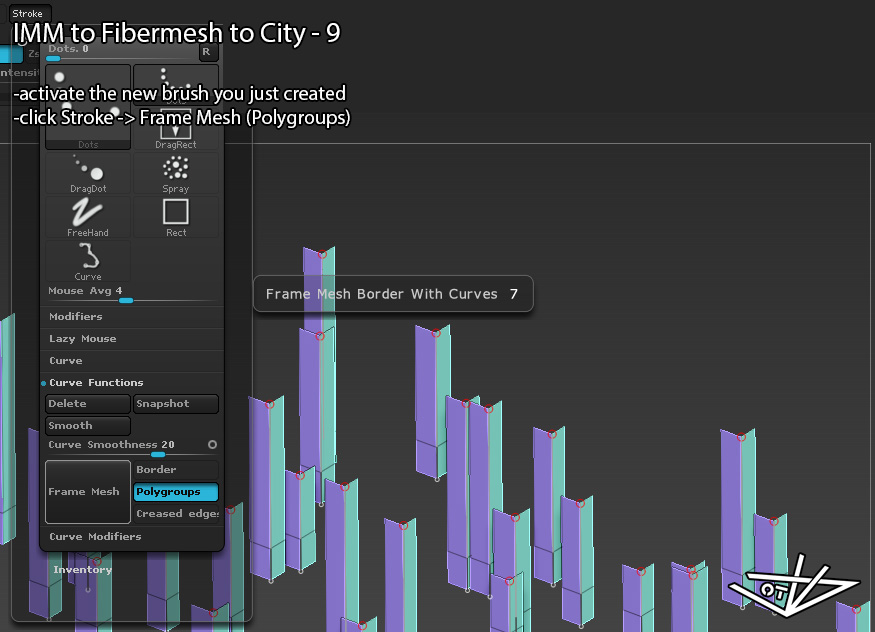
Task: Expand the Inventory section
Action: pyautogui.click(x=83, y=570)
